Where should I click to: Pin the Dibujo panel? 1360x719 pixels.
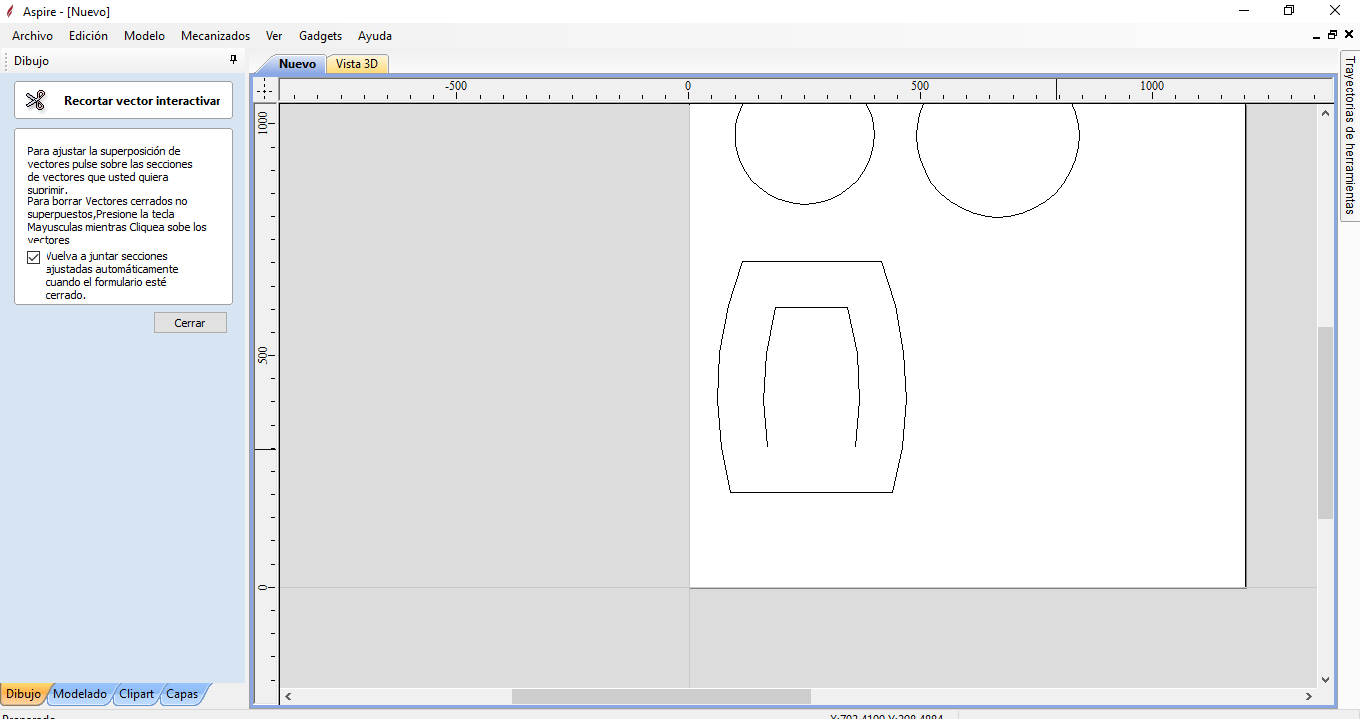point(234,60)
